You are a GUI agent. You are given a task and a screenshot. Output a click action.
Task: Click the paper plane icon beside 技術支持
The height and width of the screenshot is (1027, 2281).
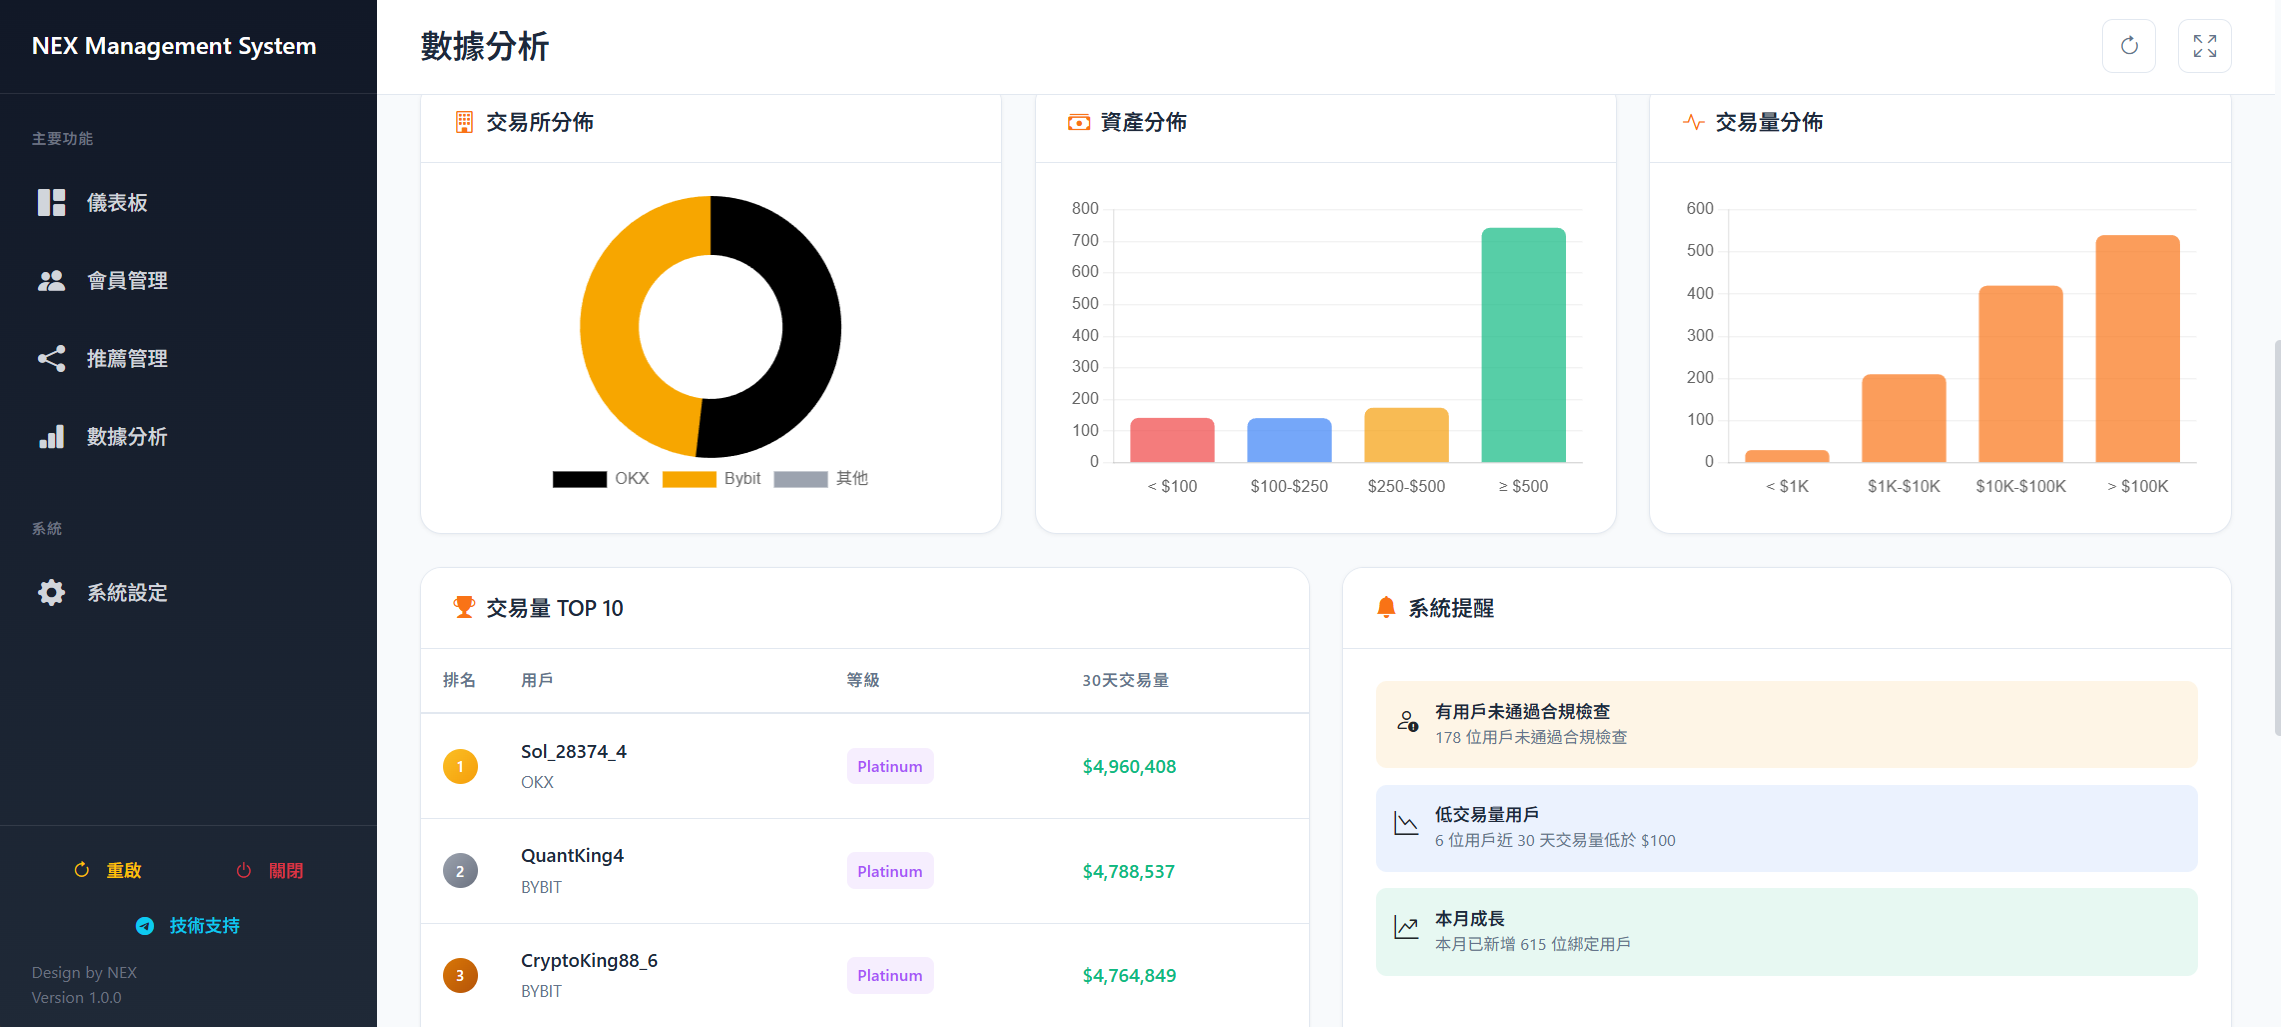(146, 925)
